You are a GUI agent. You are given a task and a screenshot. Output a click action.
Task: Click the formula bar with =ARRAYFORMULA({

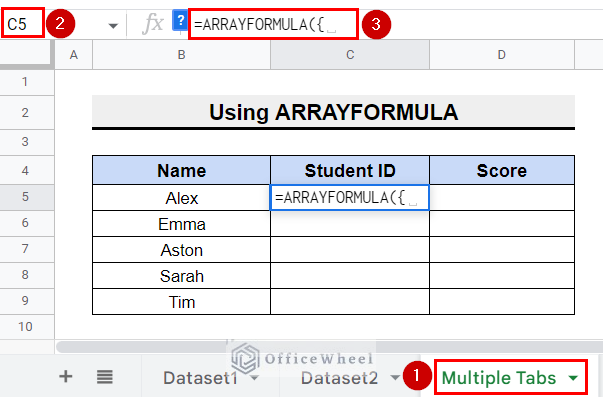pyautogui.click(x=273, y=24)
